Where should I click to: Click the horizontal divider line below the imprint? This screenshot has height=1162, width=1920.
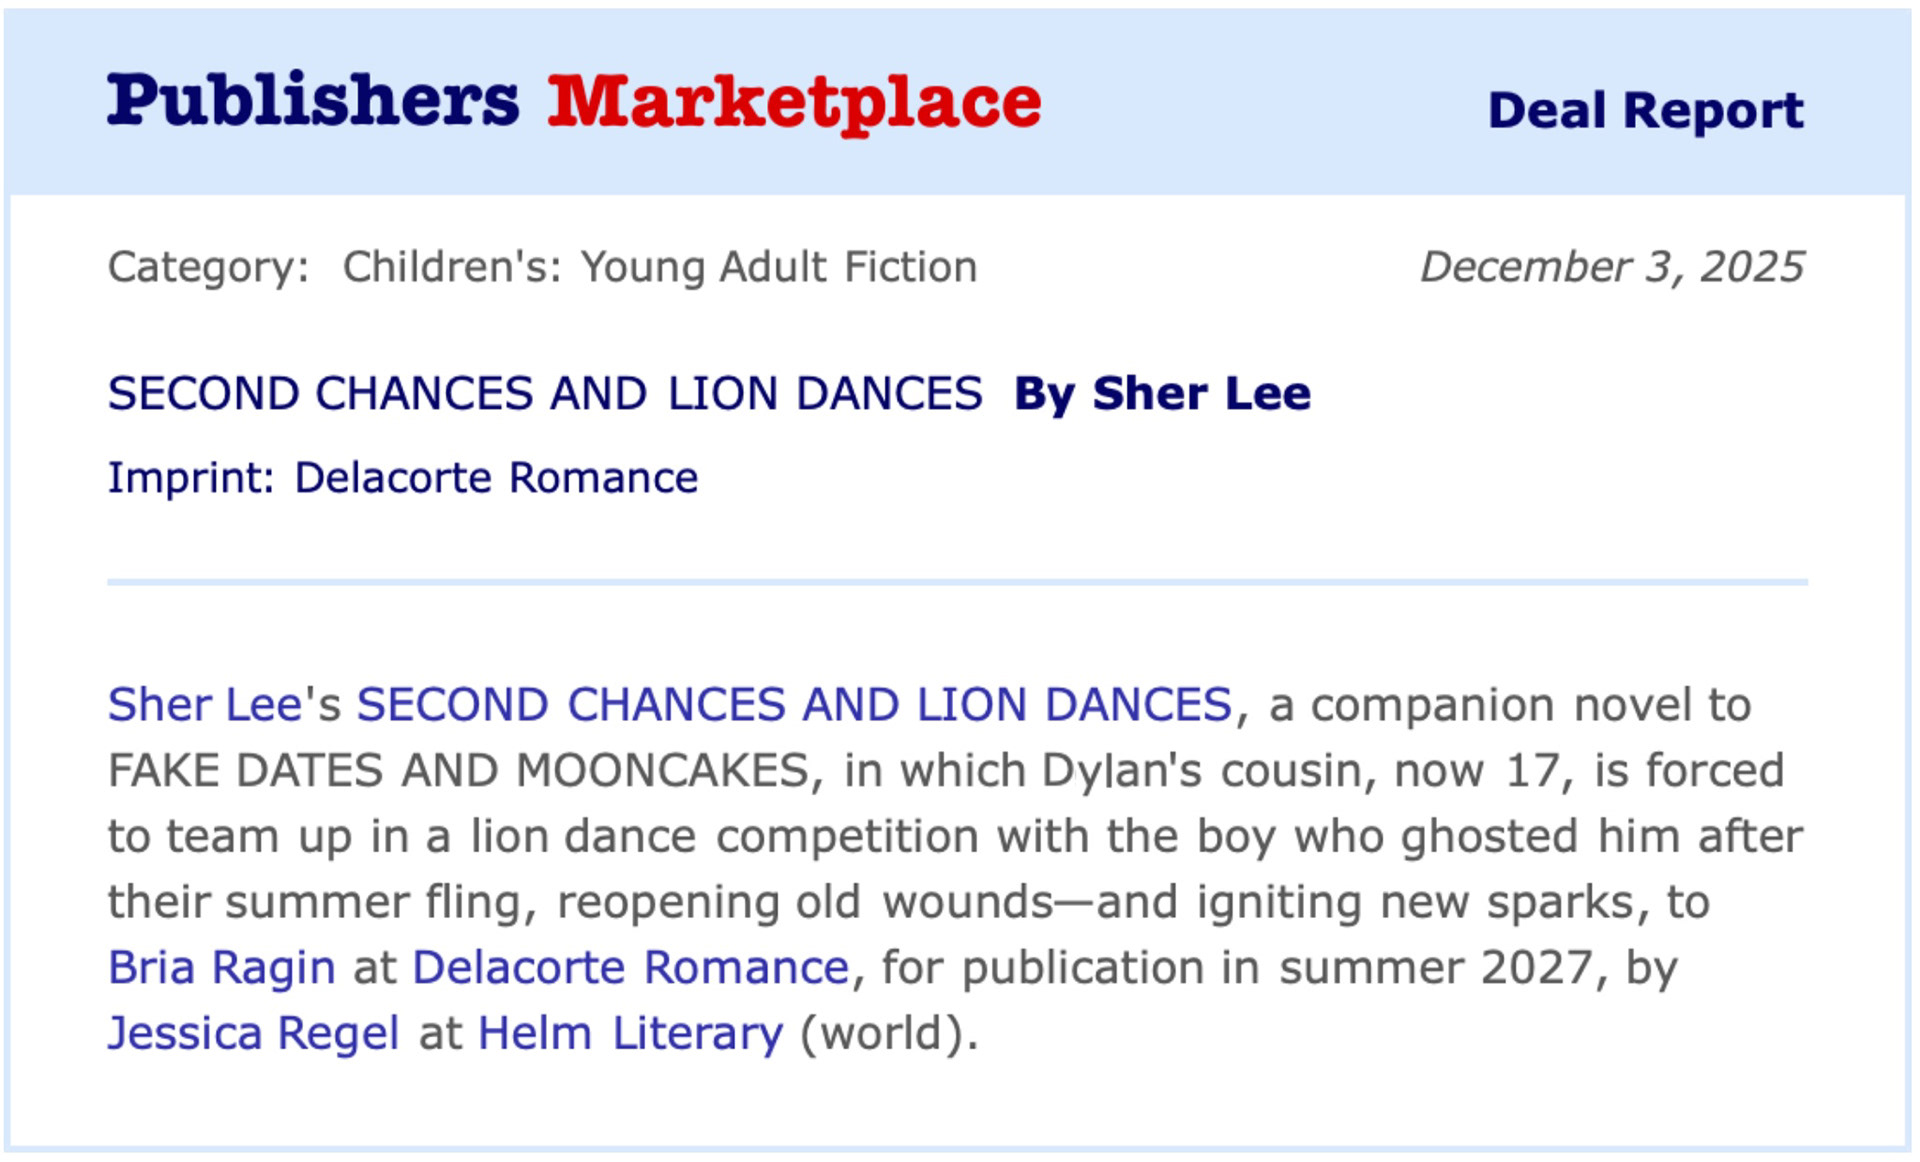(x=957, y=581)
